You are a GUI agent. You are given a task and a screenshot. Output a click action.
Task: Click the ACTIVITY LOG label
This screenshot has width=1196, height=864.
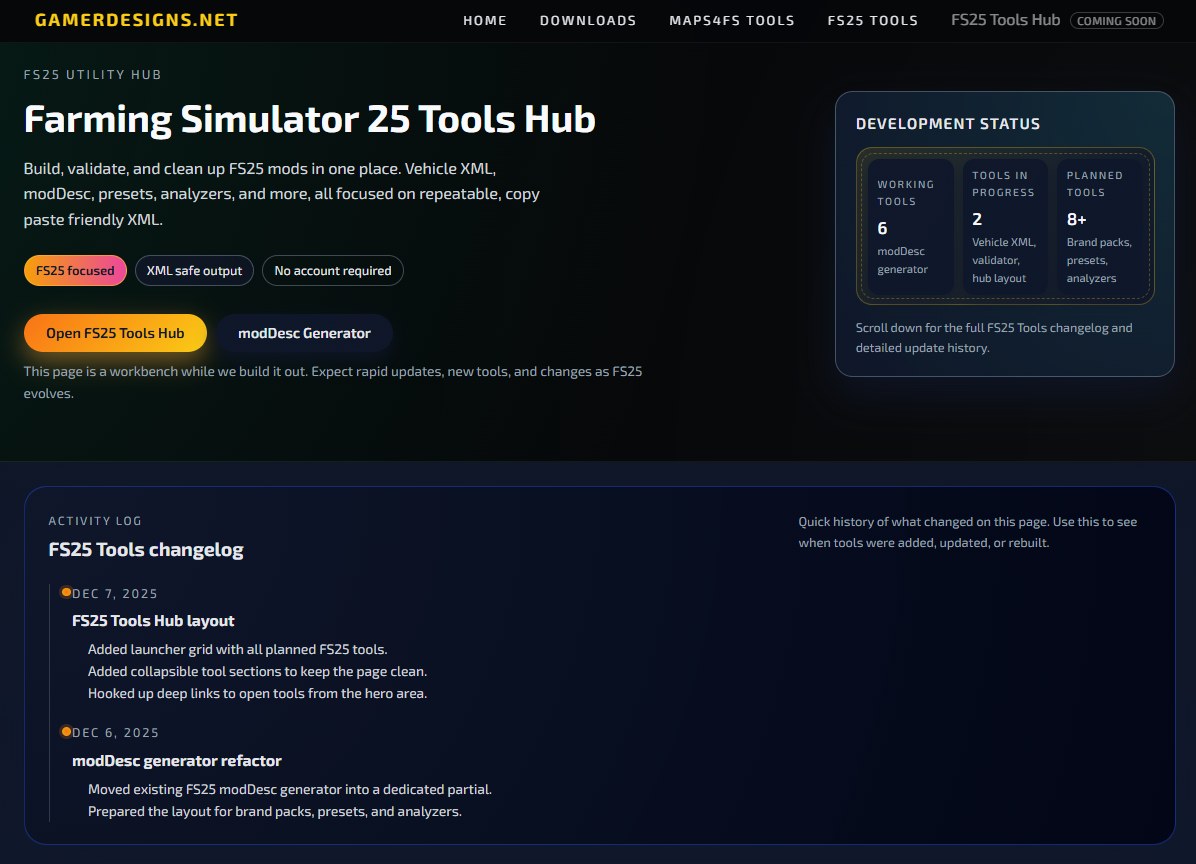coord(95,521)
